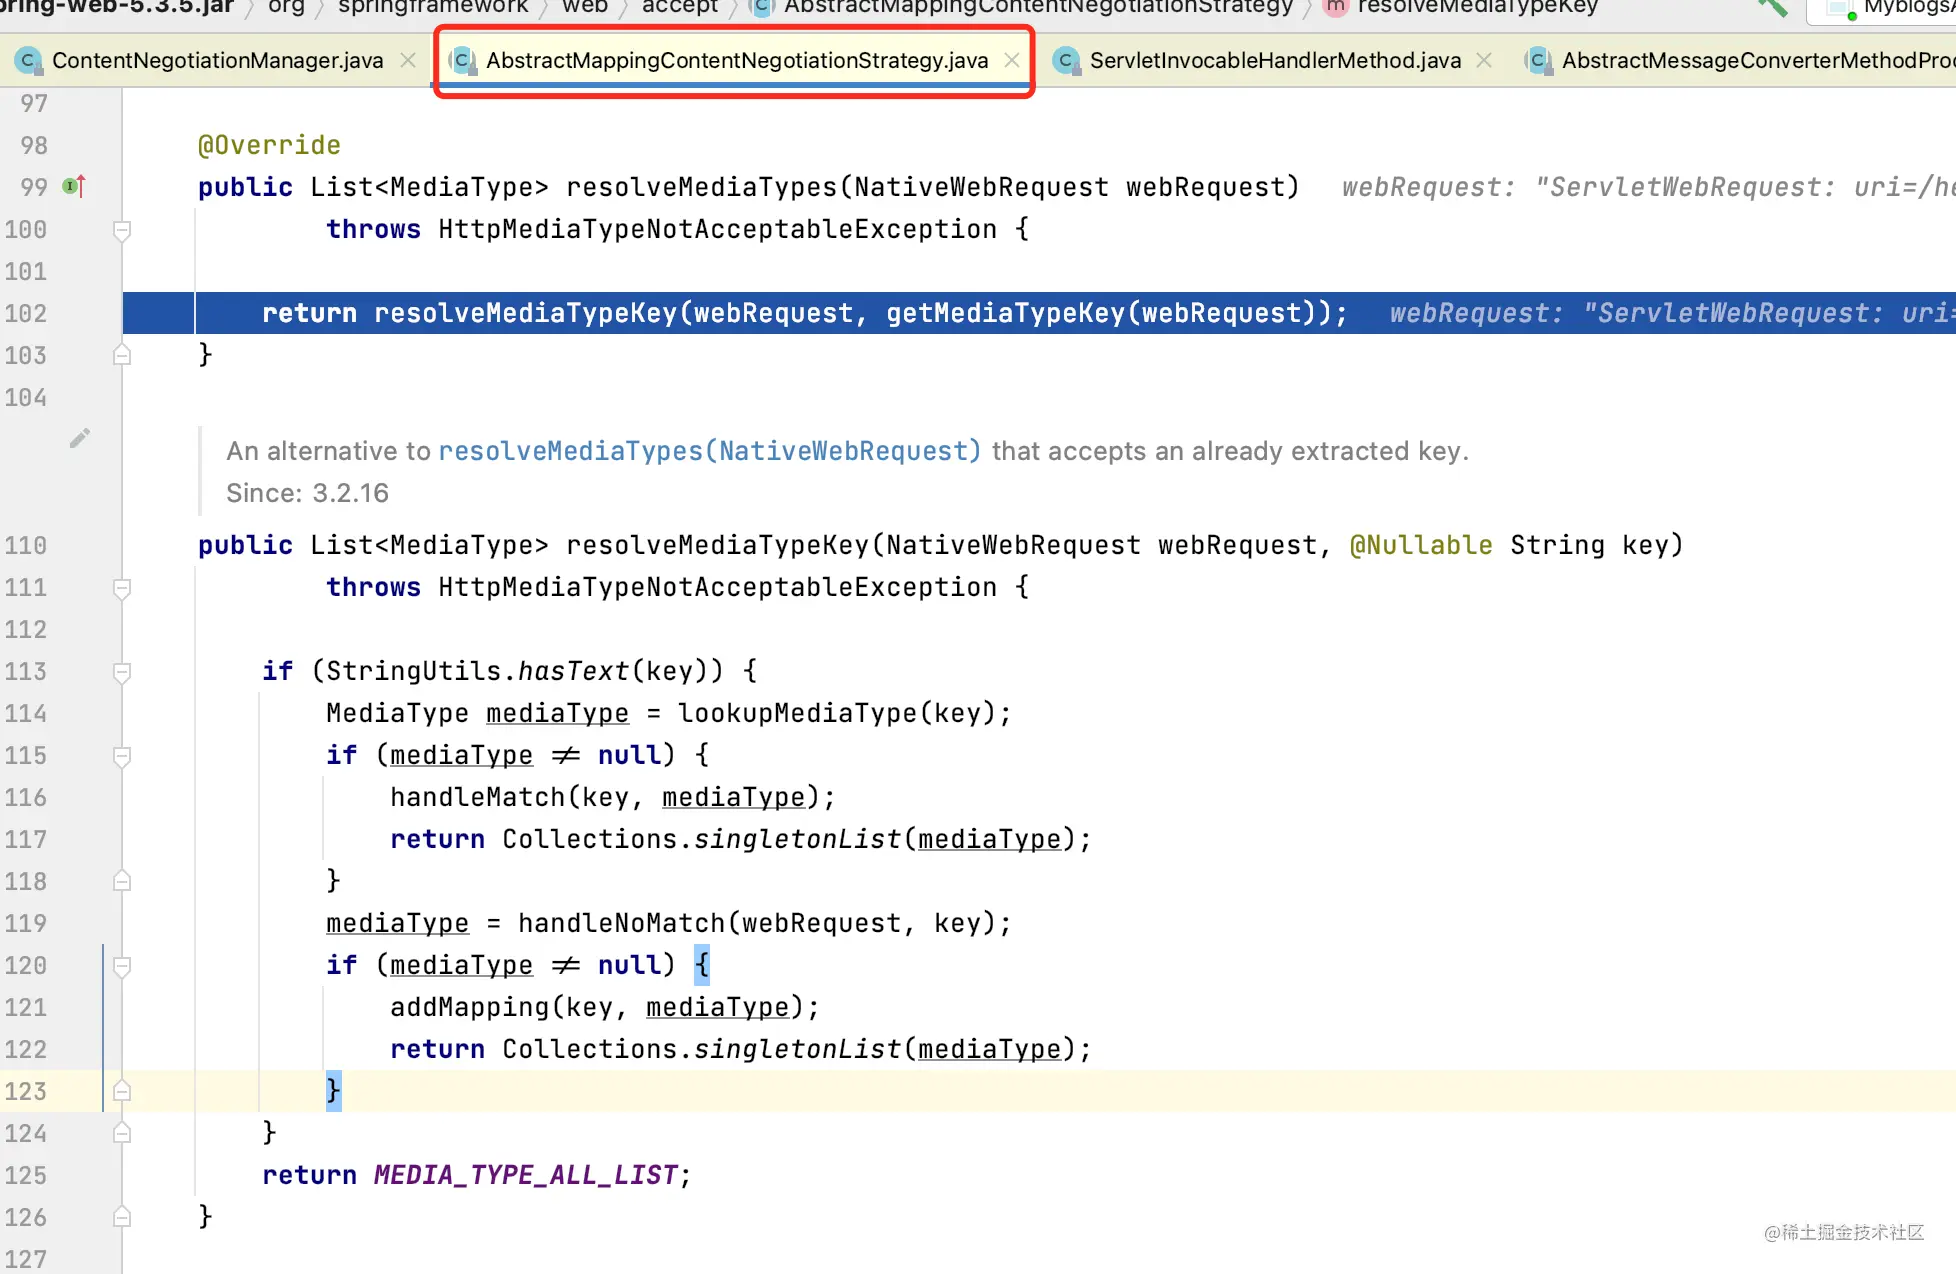Open the resolveMediaTypeKey breadcrumb
The image size is (1956, 1274).
1477,7
